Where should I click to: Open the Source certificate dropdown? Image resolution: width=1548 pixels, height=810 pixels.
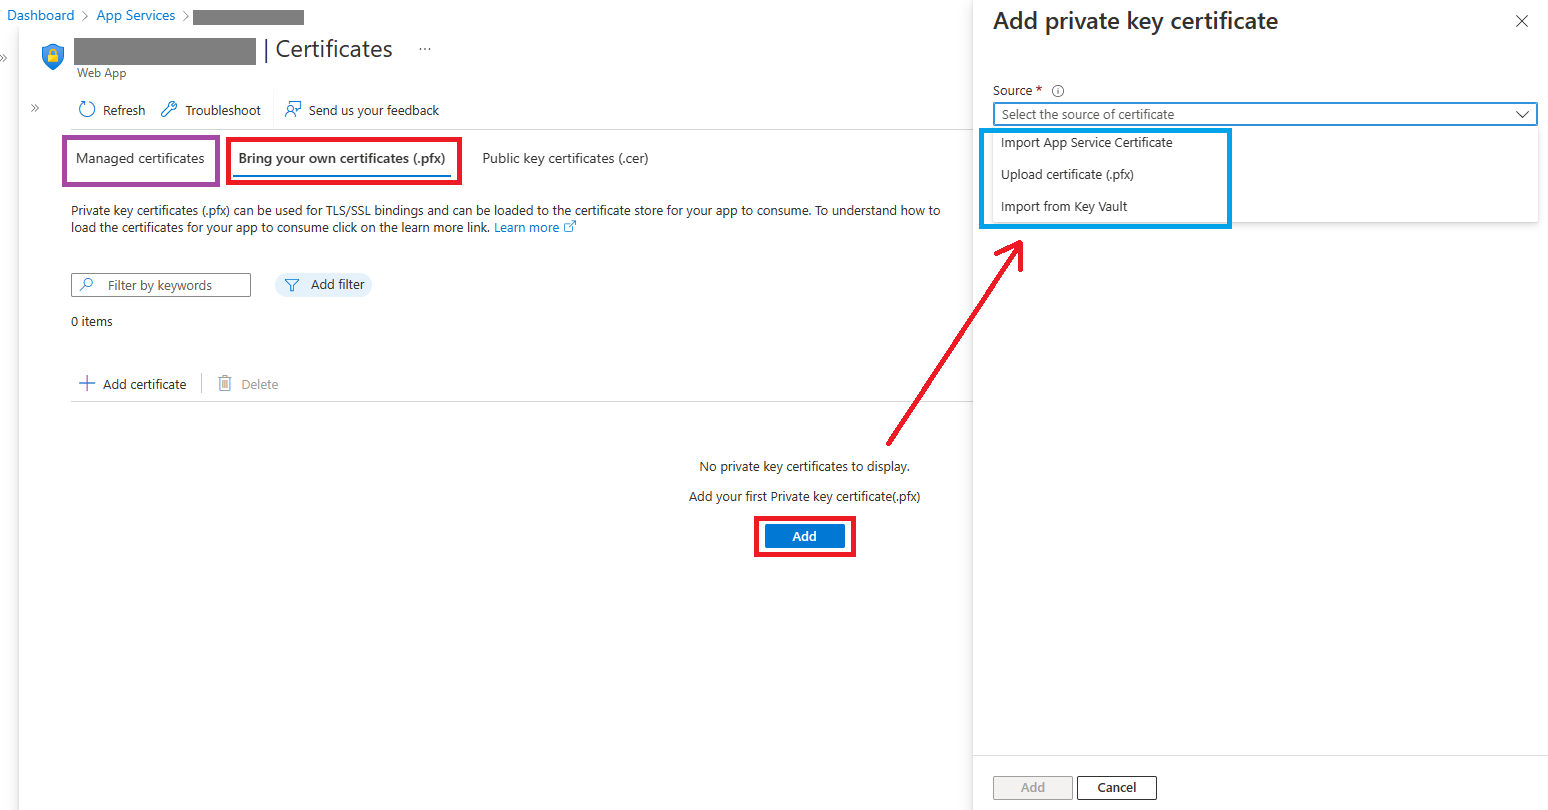tap(1264, 114)
